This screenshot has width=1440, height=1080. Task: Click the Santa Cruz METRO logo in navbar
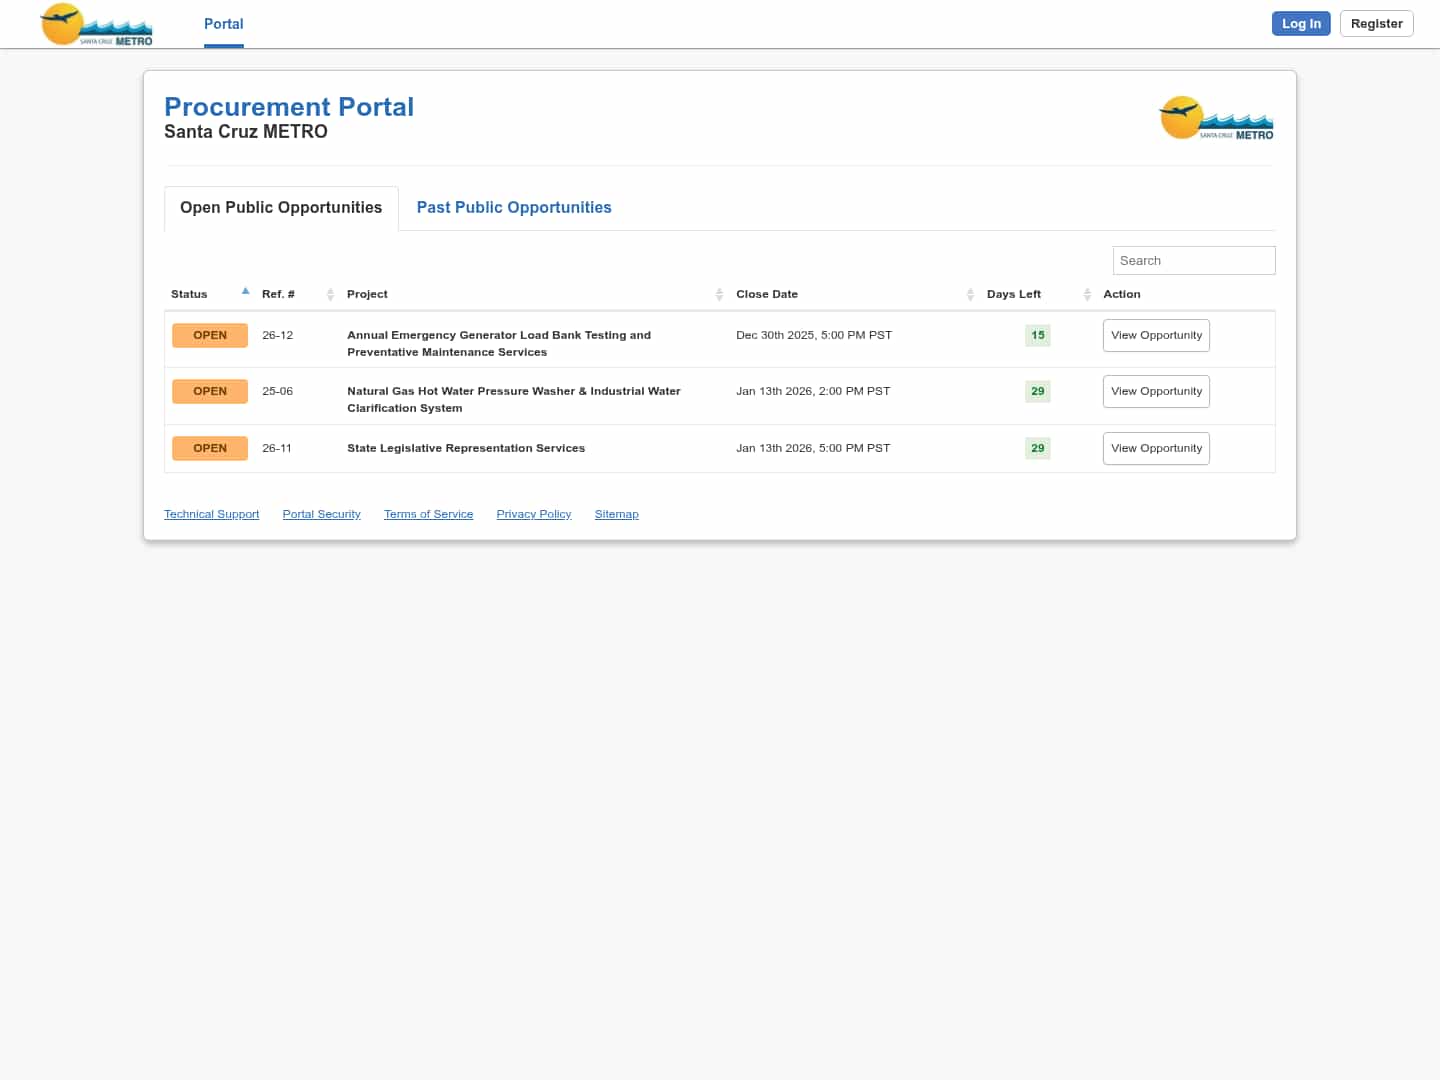point(96,24)
